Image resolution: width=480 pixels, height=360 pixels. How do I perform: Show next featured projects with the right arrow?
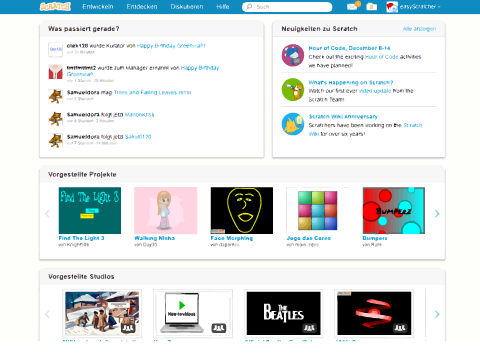pos(437,214)
